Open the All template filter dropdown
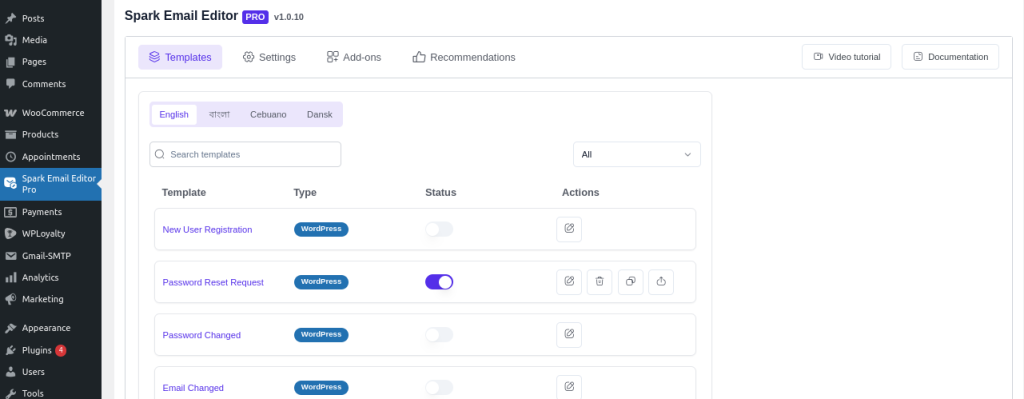 [637, 154]
